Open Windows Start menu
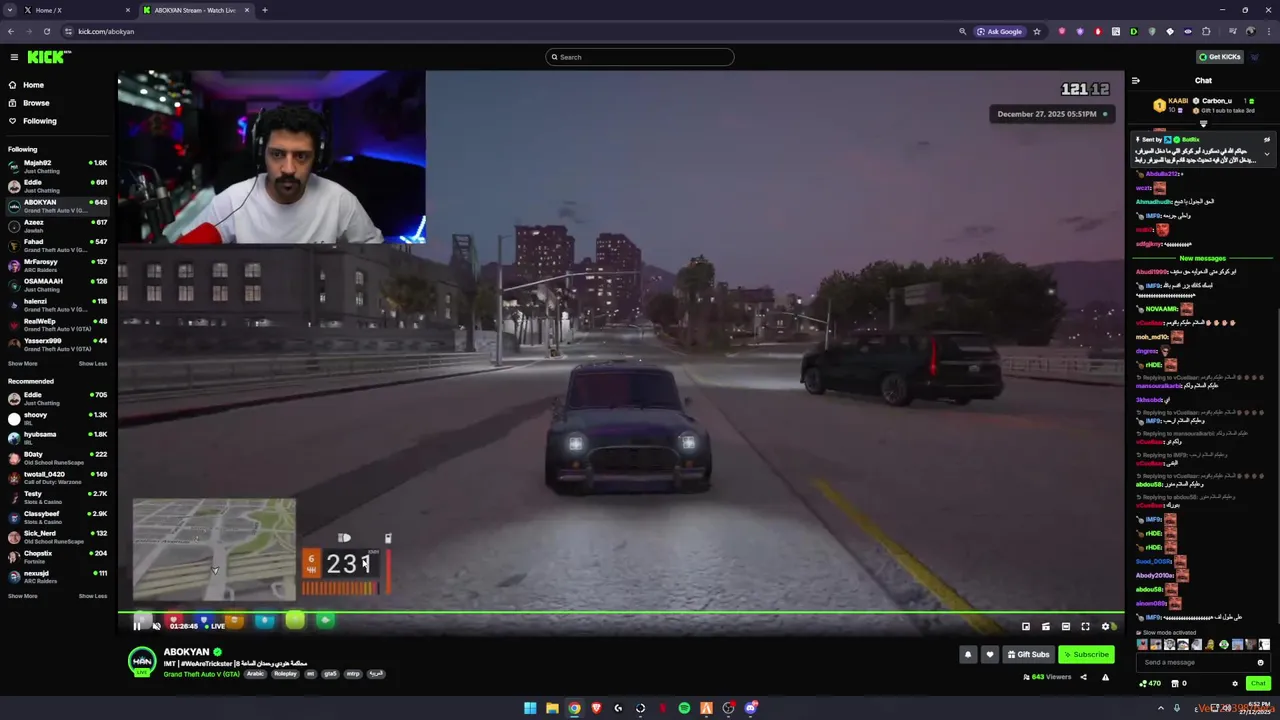This screenshot has width=1280, height=720. (x=530, y=708)
